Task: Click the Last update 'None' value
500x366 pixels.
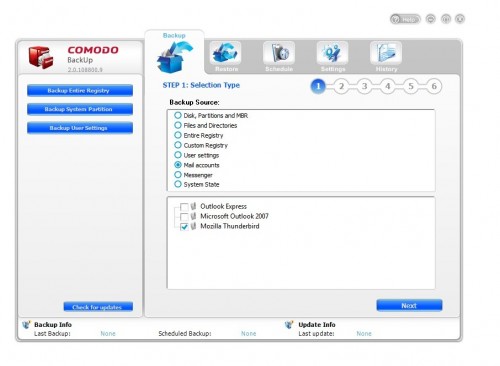Action: click(x=364, y=334)
